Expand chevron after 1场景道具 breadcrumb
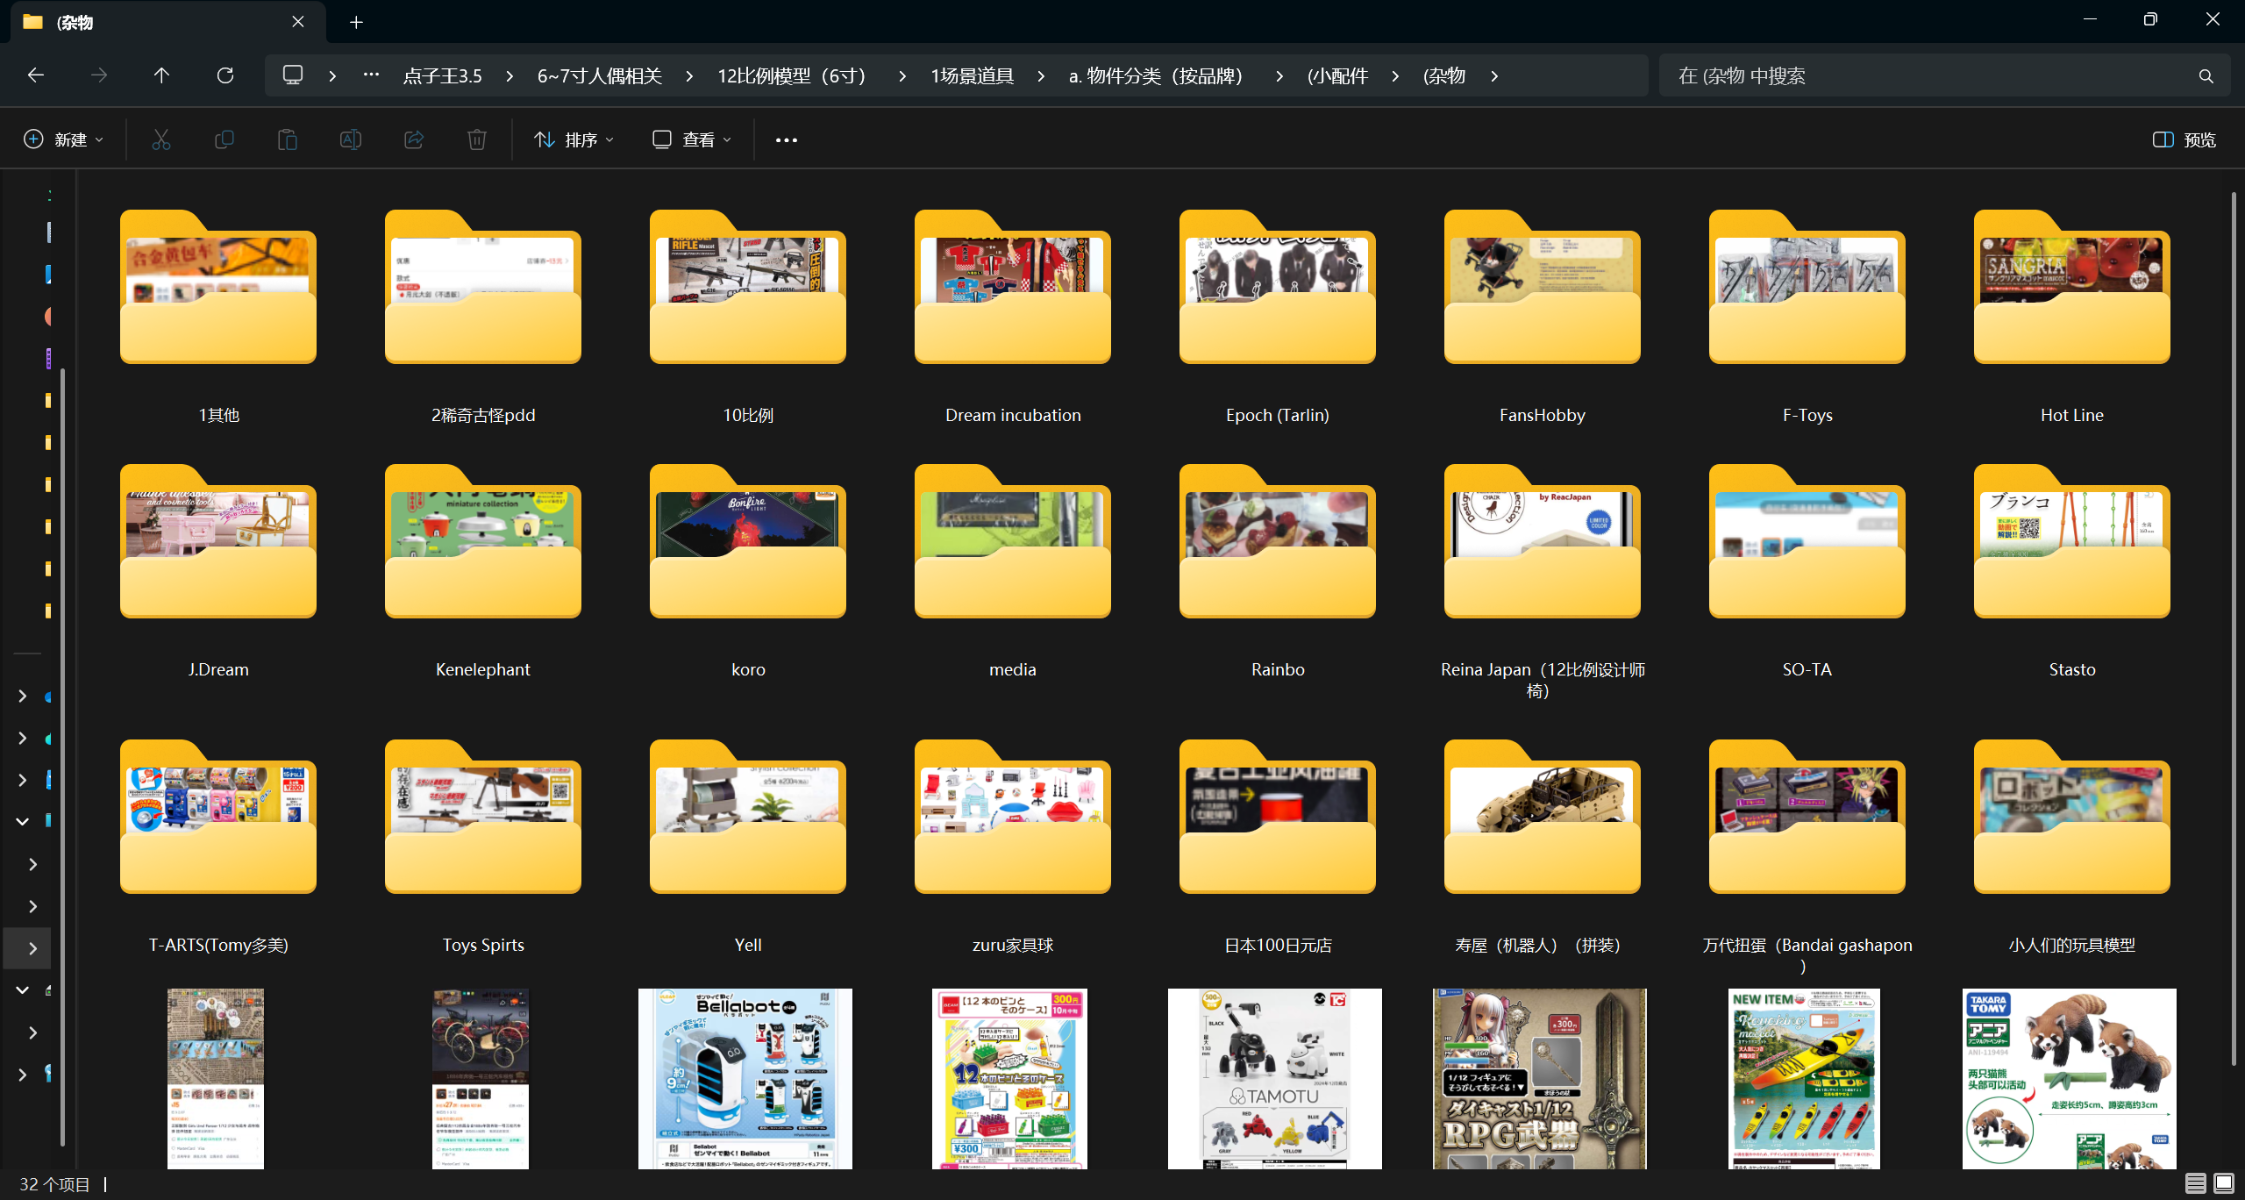 (1040, 76)
